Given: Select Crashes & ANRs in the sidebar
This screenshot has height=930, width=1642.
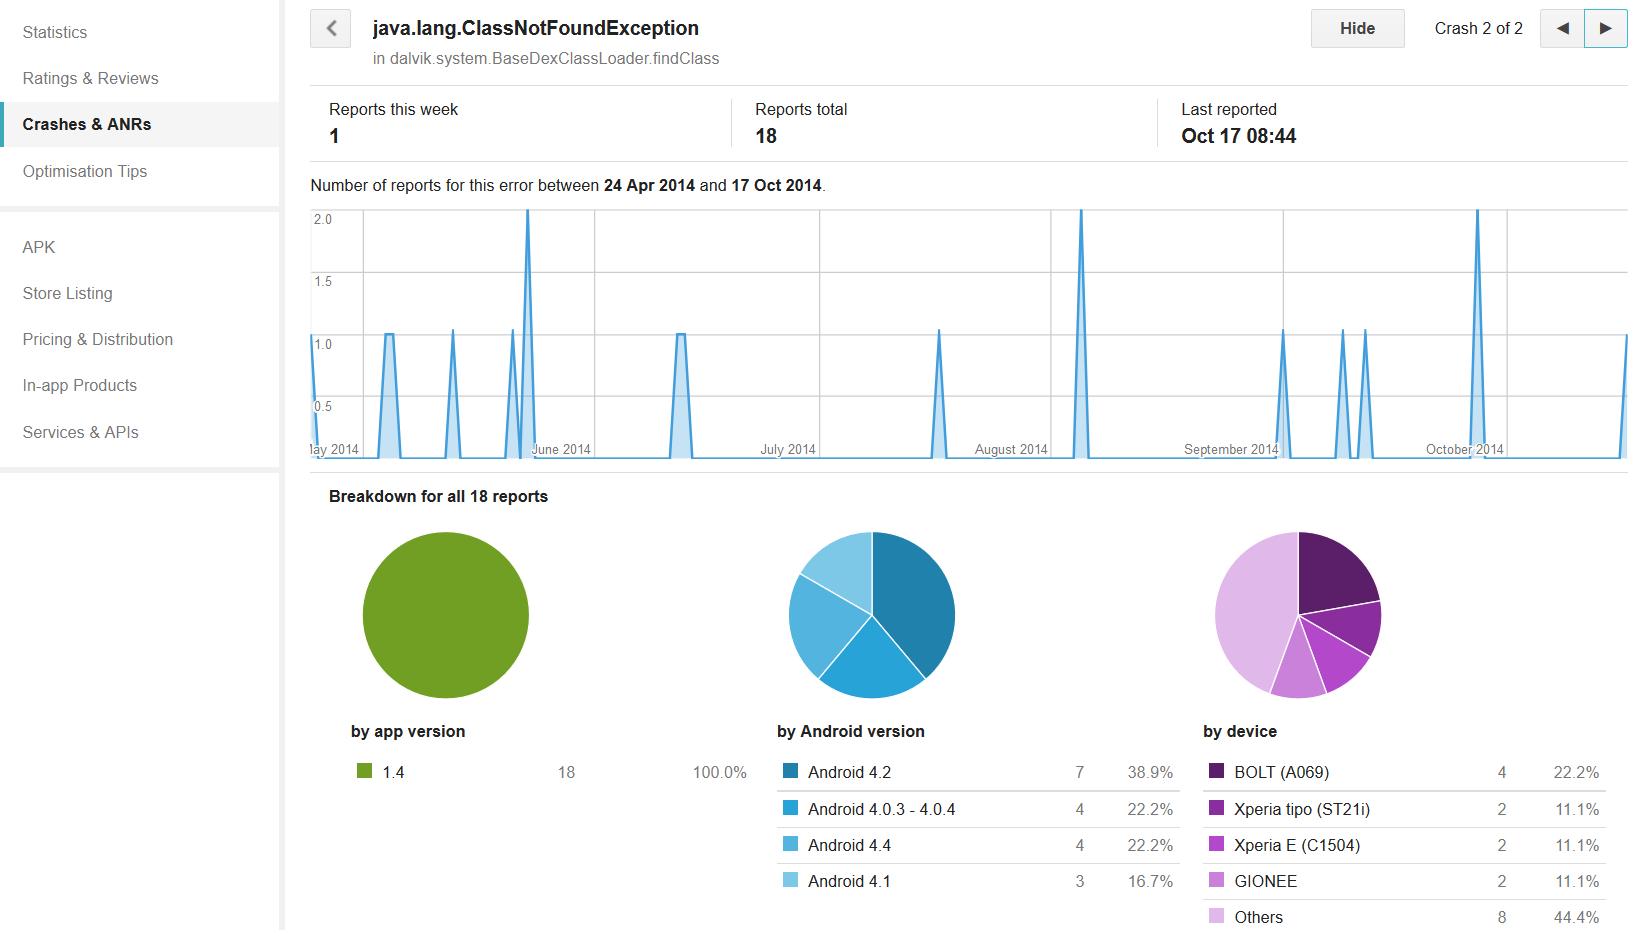Looking at the screenshot, I should 87,124.
